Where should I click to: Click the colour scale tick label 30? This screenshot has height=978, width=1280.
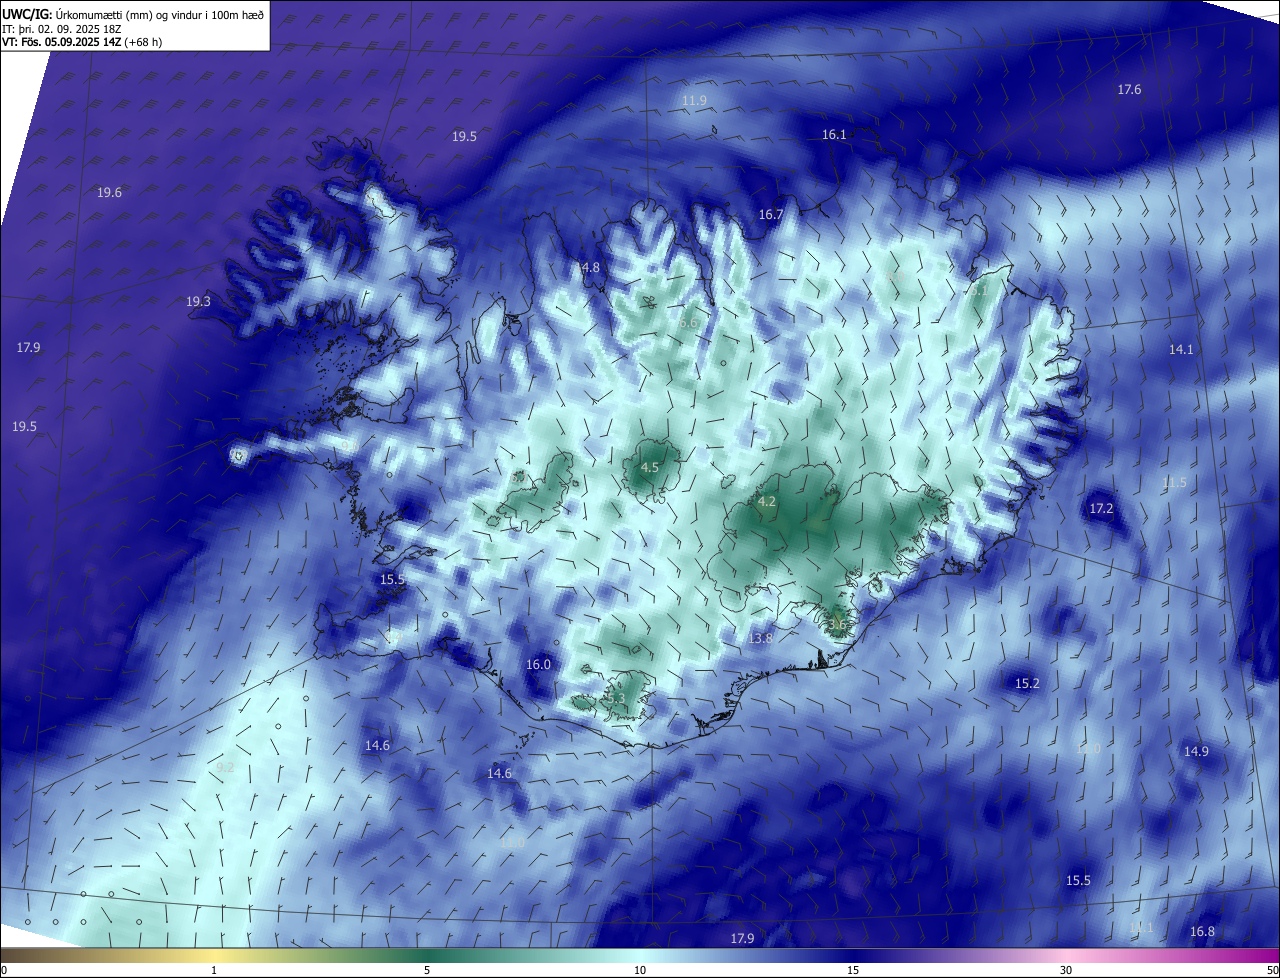(x=1066, y=970)
